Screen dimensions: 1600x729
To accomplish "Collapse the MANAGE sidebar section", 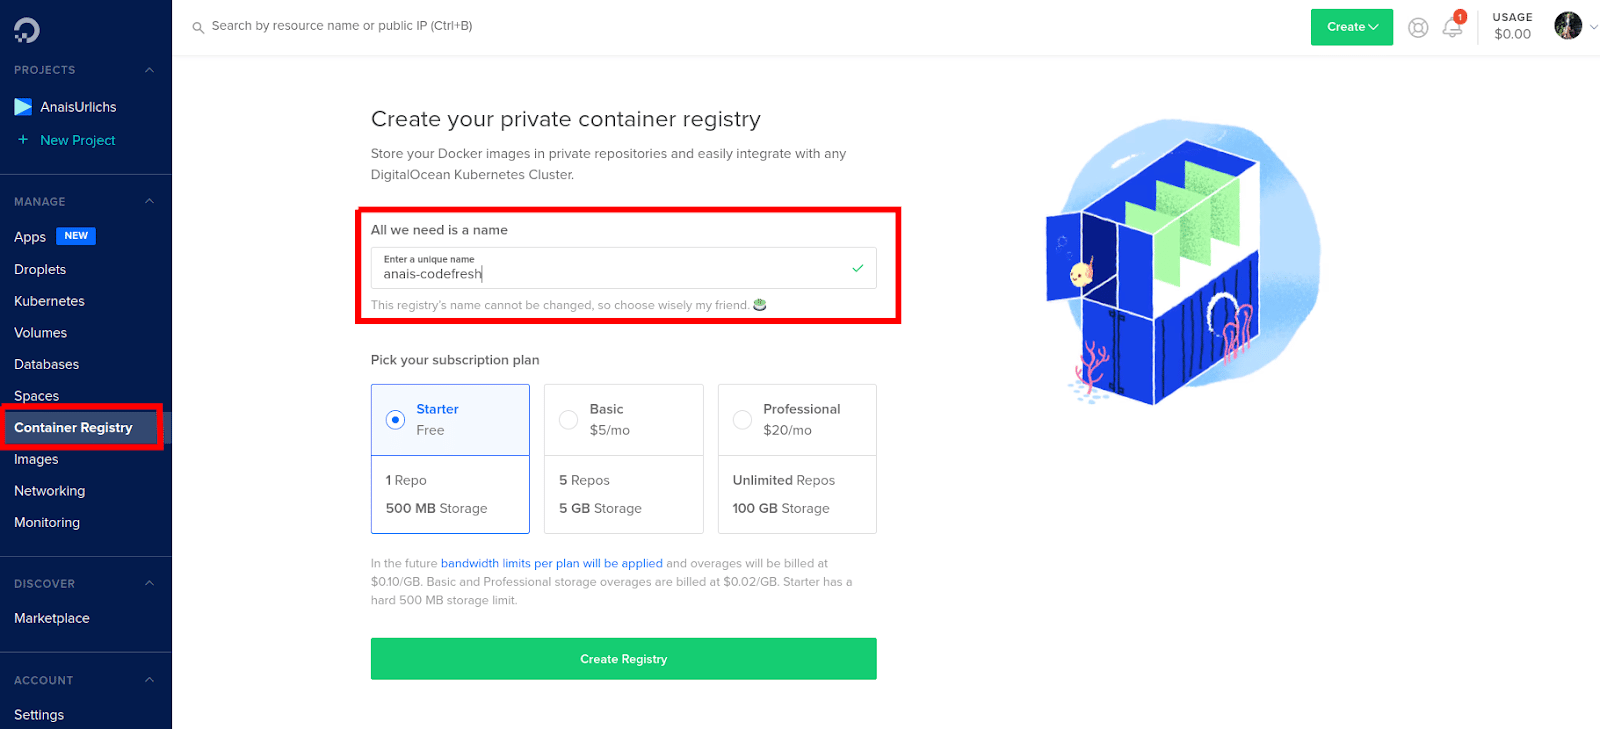I will (149, 201).
